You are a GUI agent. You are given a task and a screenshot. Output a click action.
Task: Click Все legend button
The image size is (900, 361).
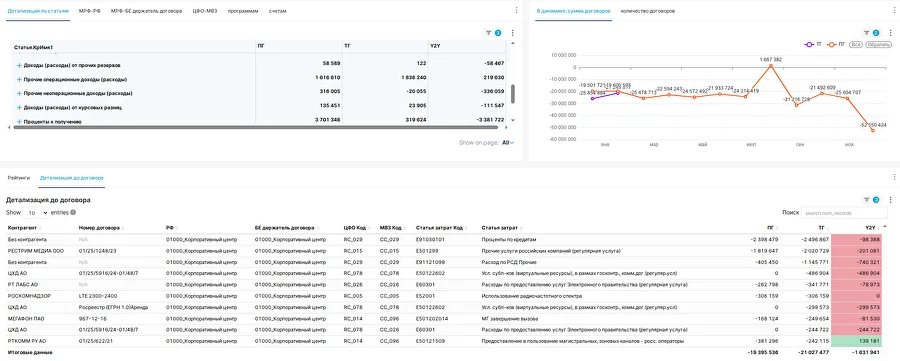(856, 44)
